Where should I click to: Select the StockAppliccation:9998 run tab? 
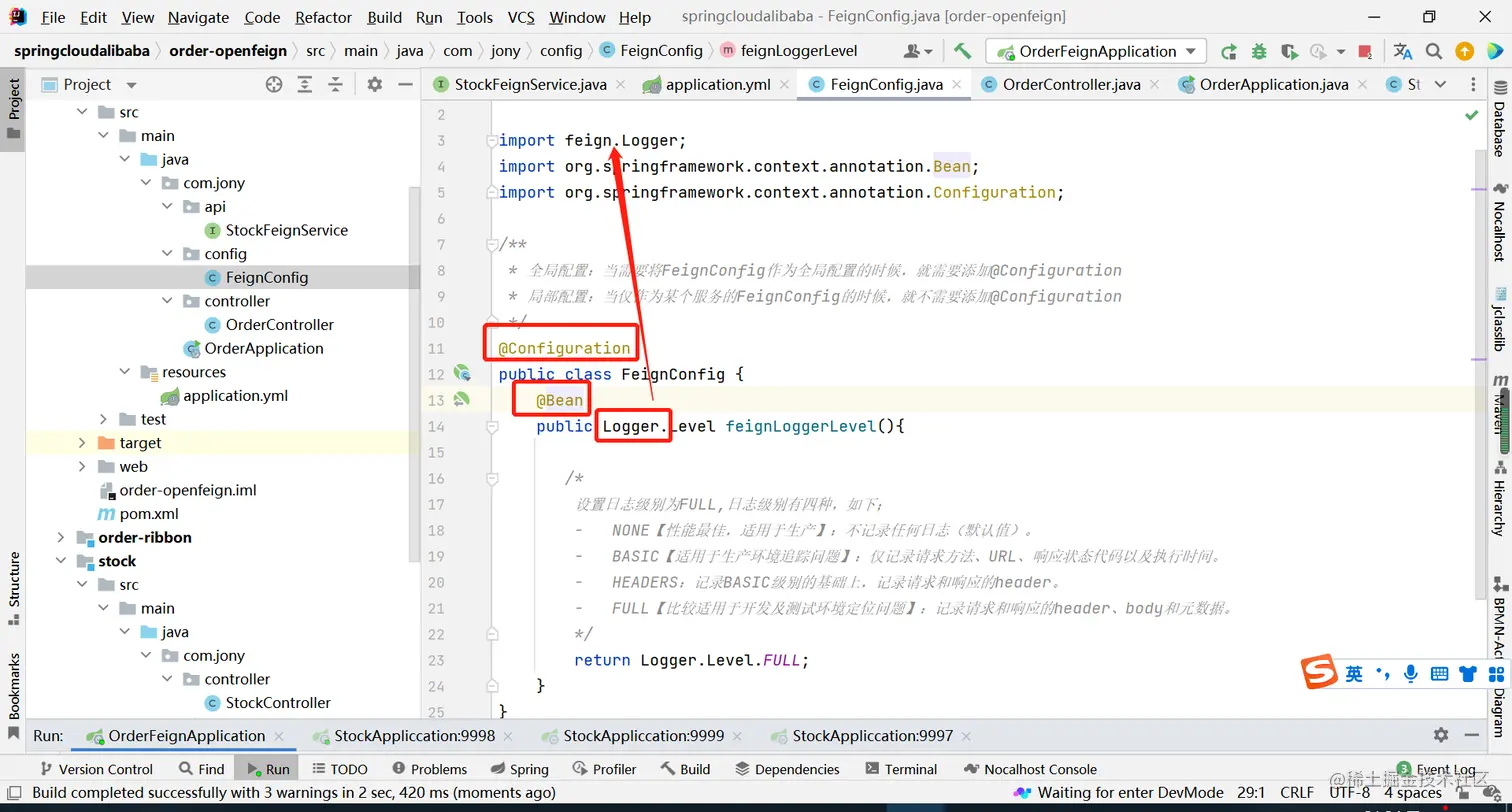coord(414,736)
